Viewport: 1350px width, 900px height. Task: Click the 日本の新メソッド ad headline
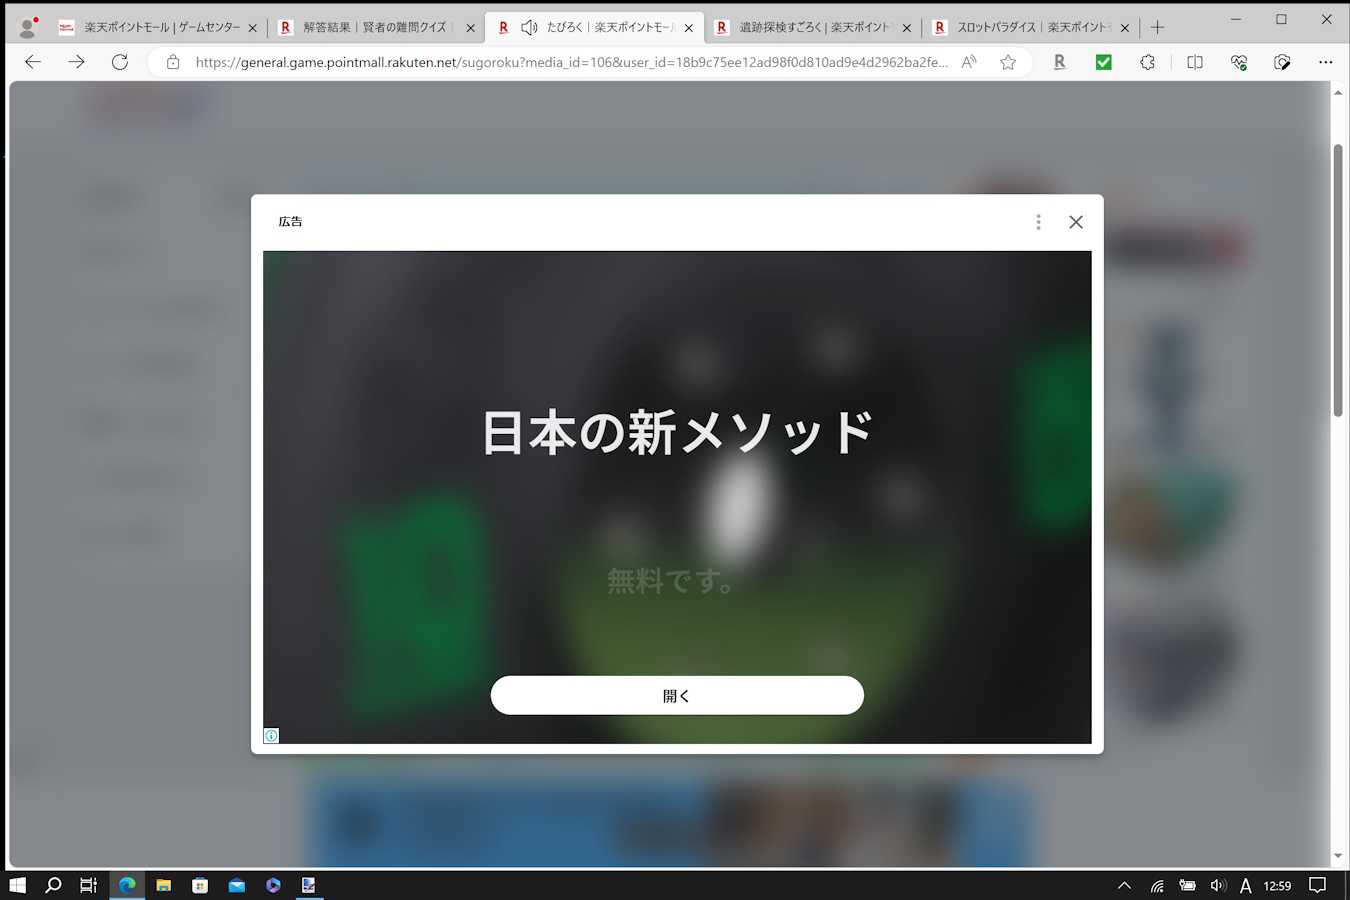(x=677, y=432)
